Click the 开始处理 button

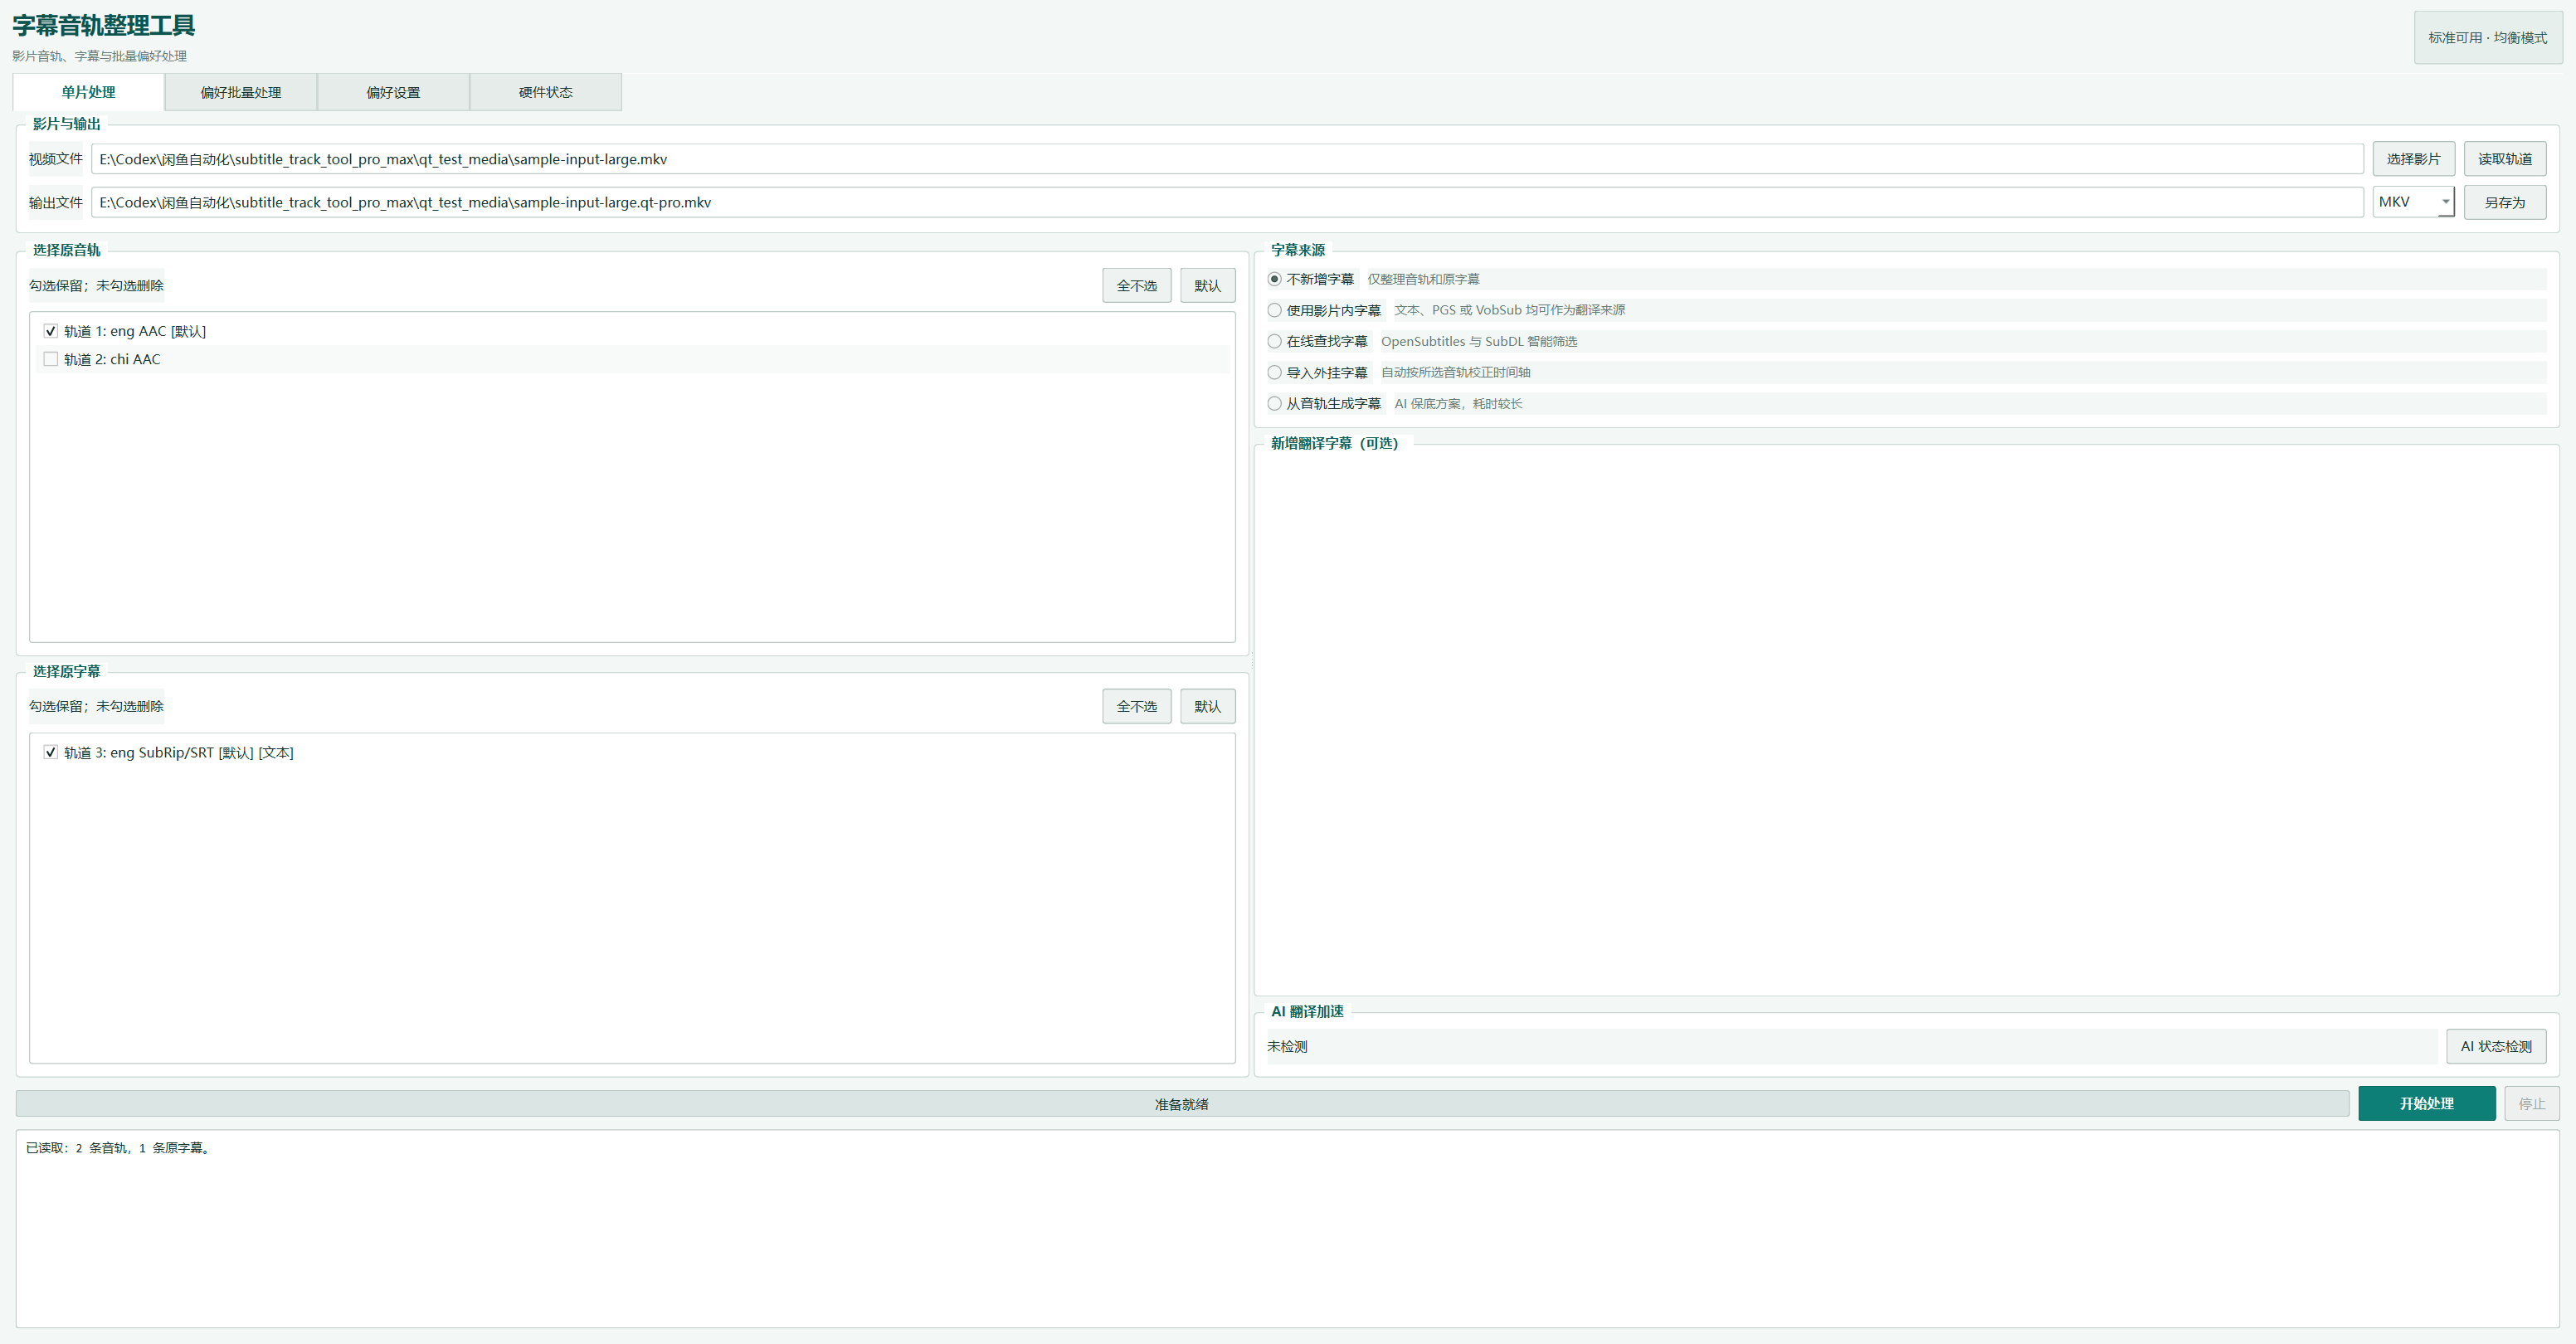pyautogui.click(x=2426, y=1103)
